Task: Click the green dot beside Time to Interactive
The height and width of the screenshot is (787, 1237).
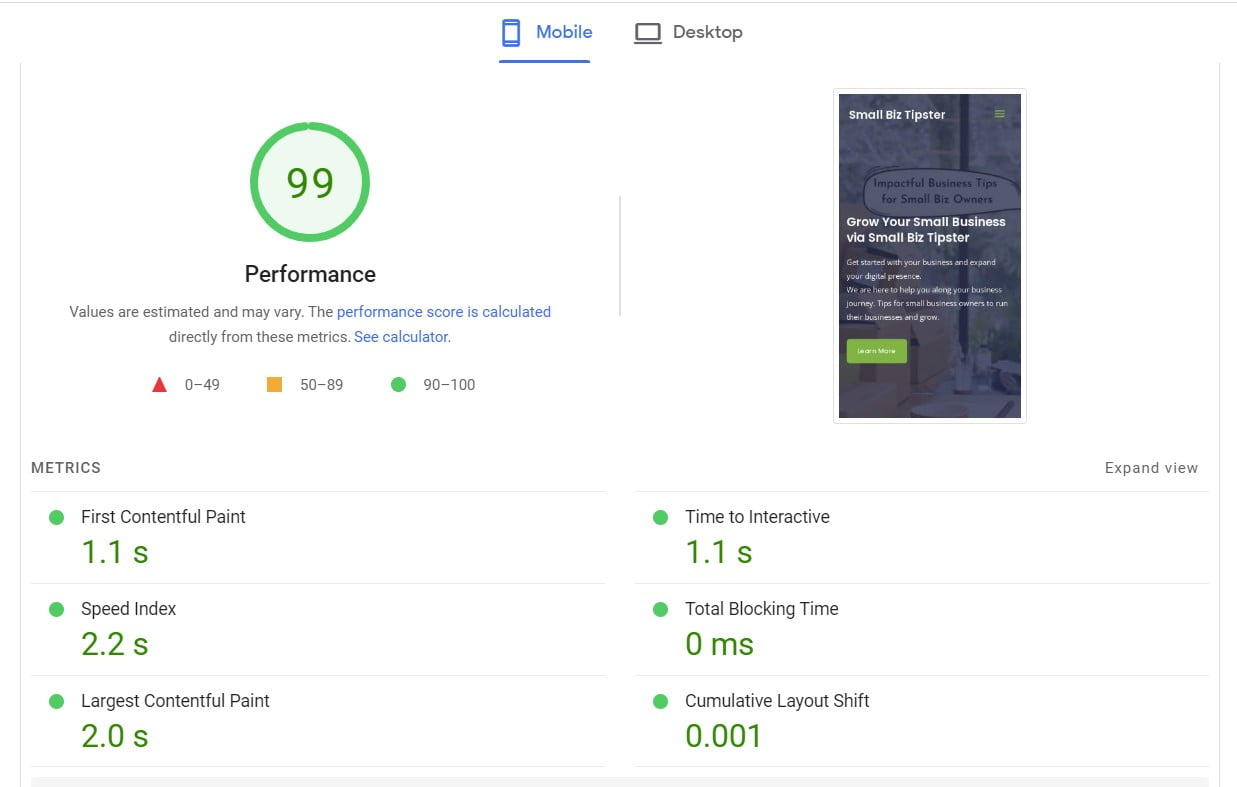Action: pyautogui.click(x=660, y=517)
